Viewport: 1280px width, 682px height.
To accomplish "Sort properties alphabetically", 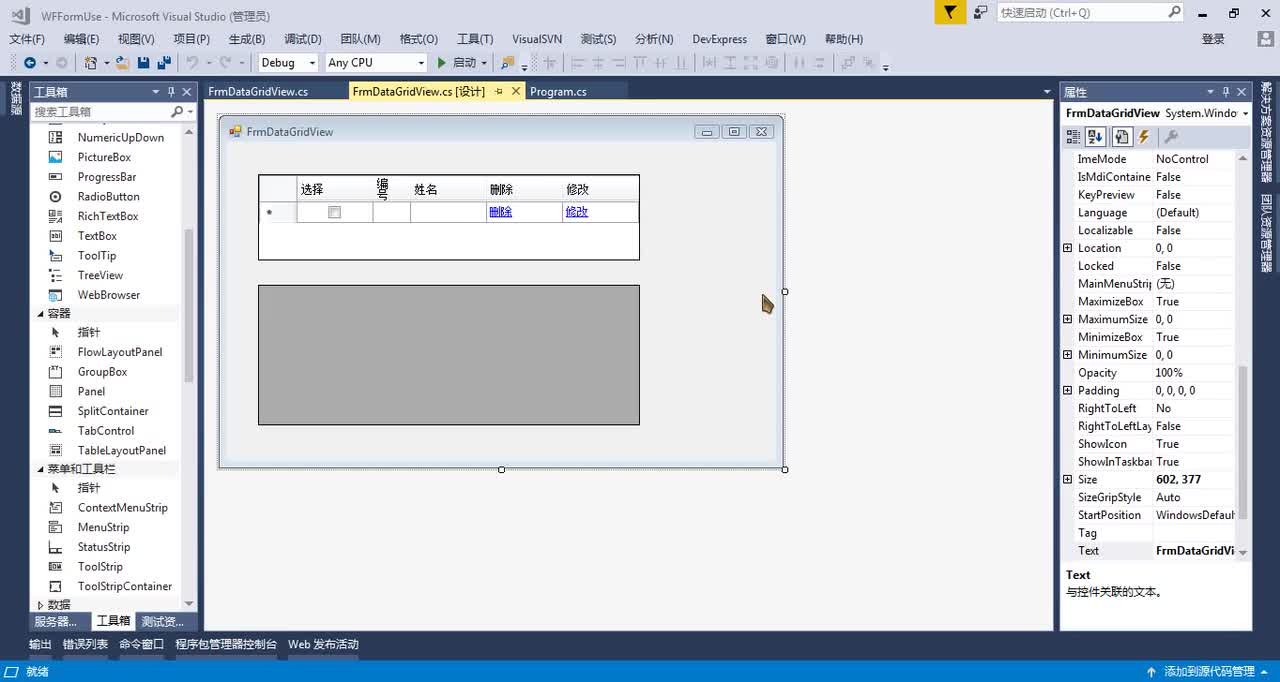I will pyautogui.click(x=1095, y=136).
